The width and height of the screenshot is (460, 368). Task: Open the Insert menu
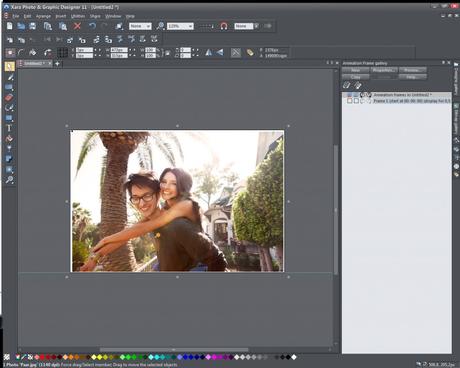(61, 16)
